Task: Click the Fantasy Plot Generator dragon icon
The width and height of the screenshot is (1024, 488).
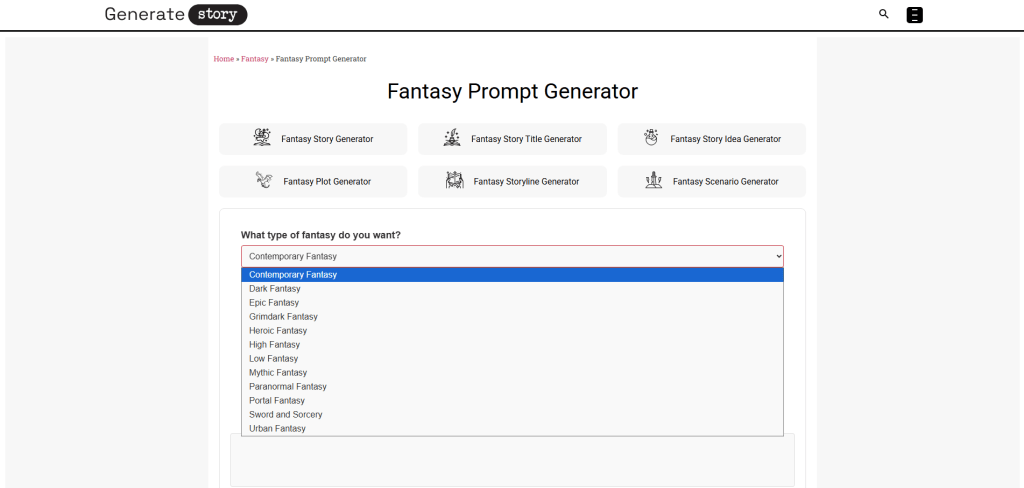Action: pos(264,180)
